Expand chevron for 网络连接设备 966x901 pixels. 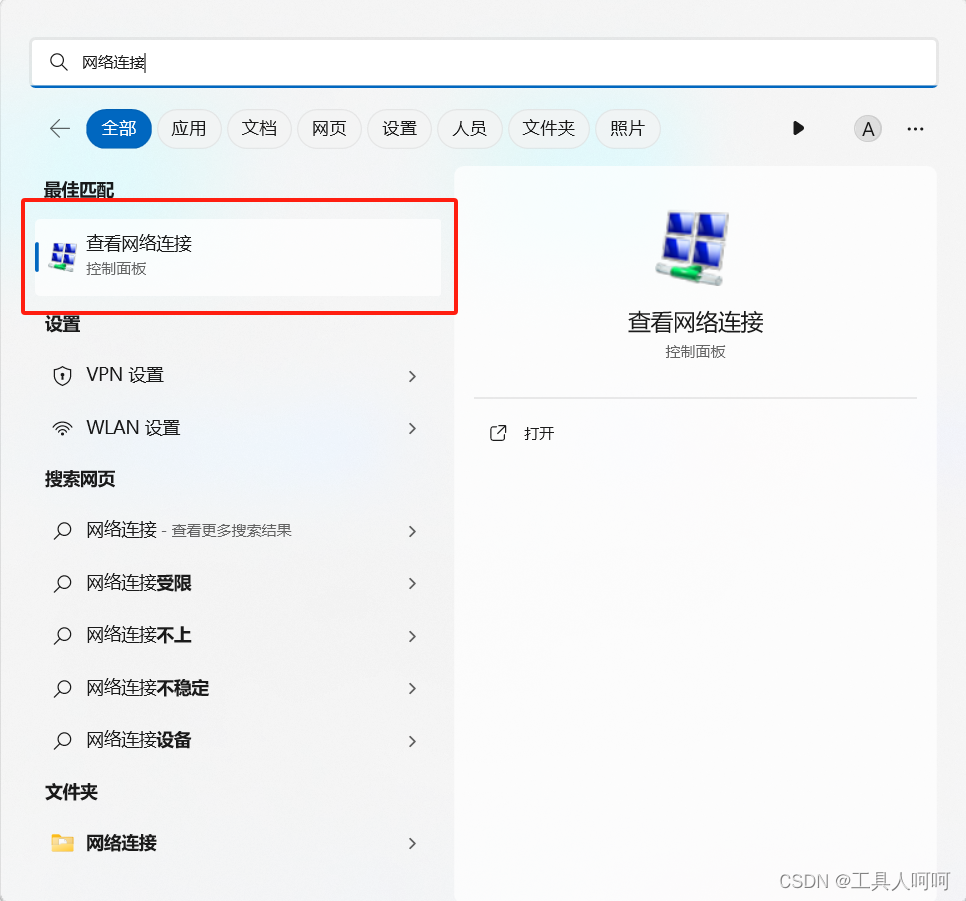[412, 741]
